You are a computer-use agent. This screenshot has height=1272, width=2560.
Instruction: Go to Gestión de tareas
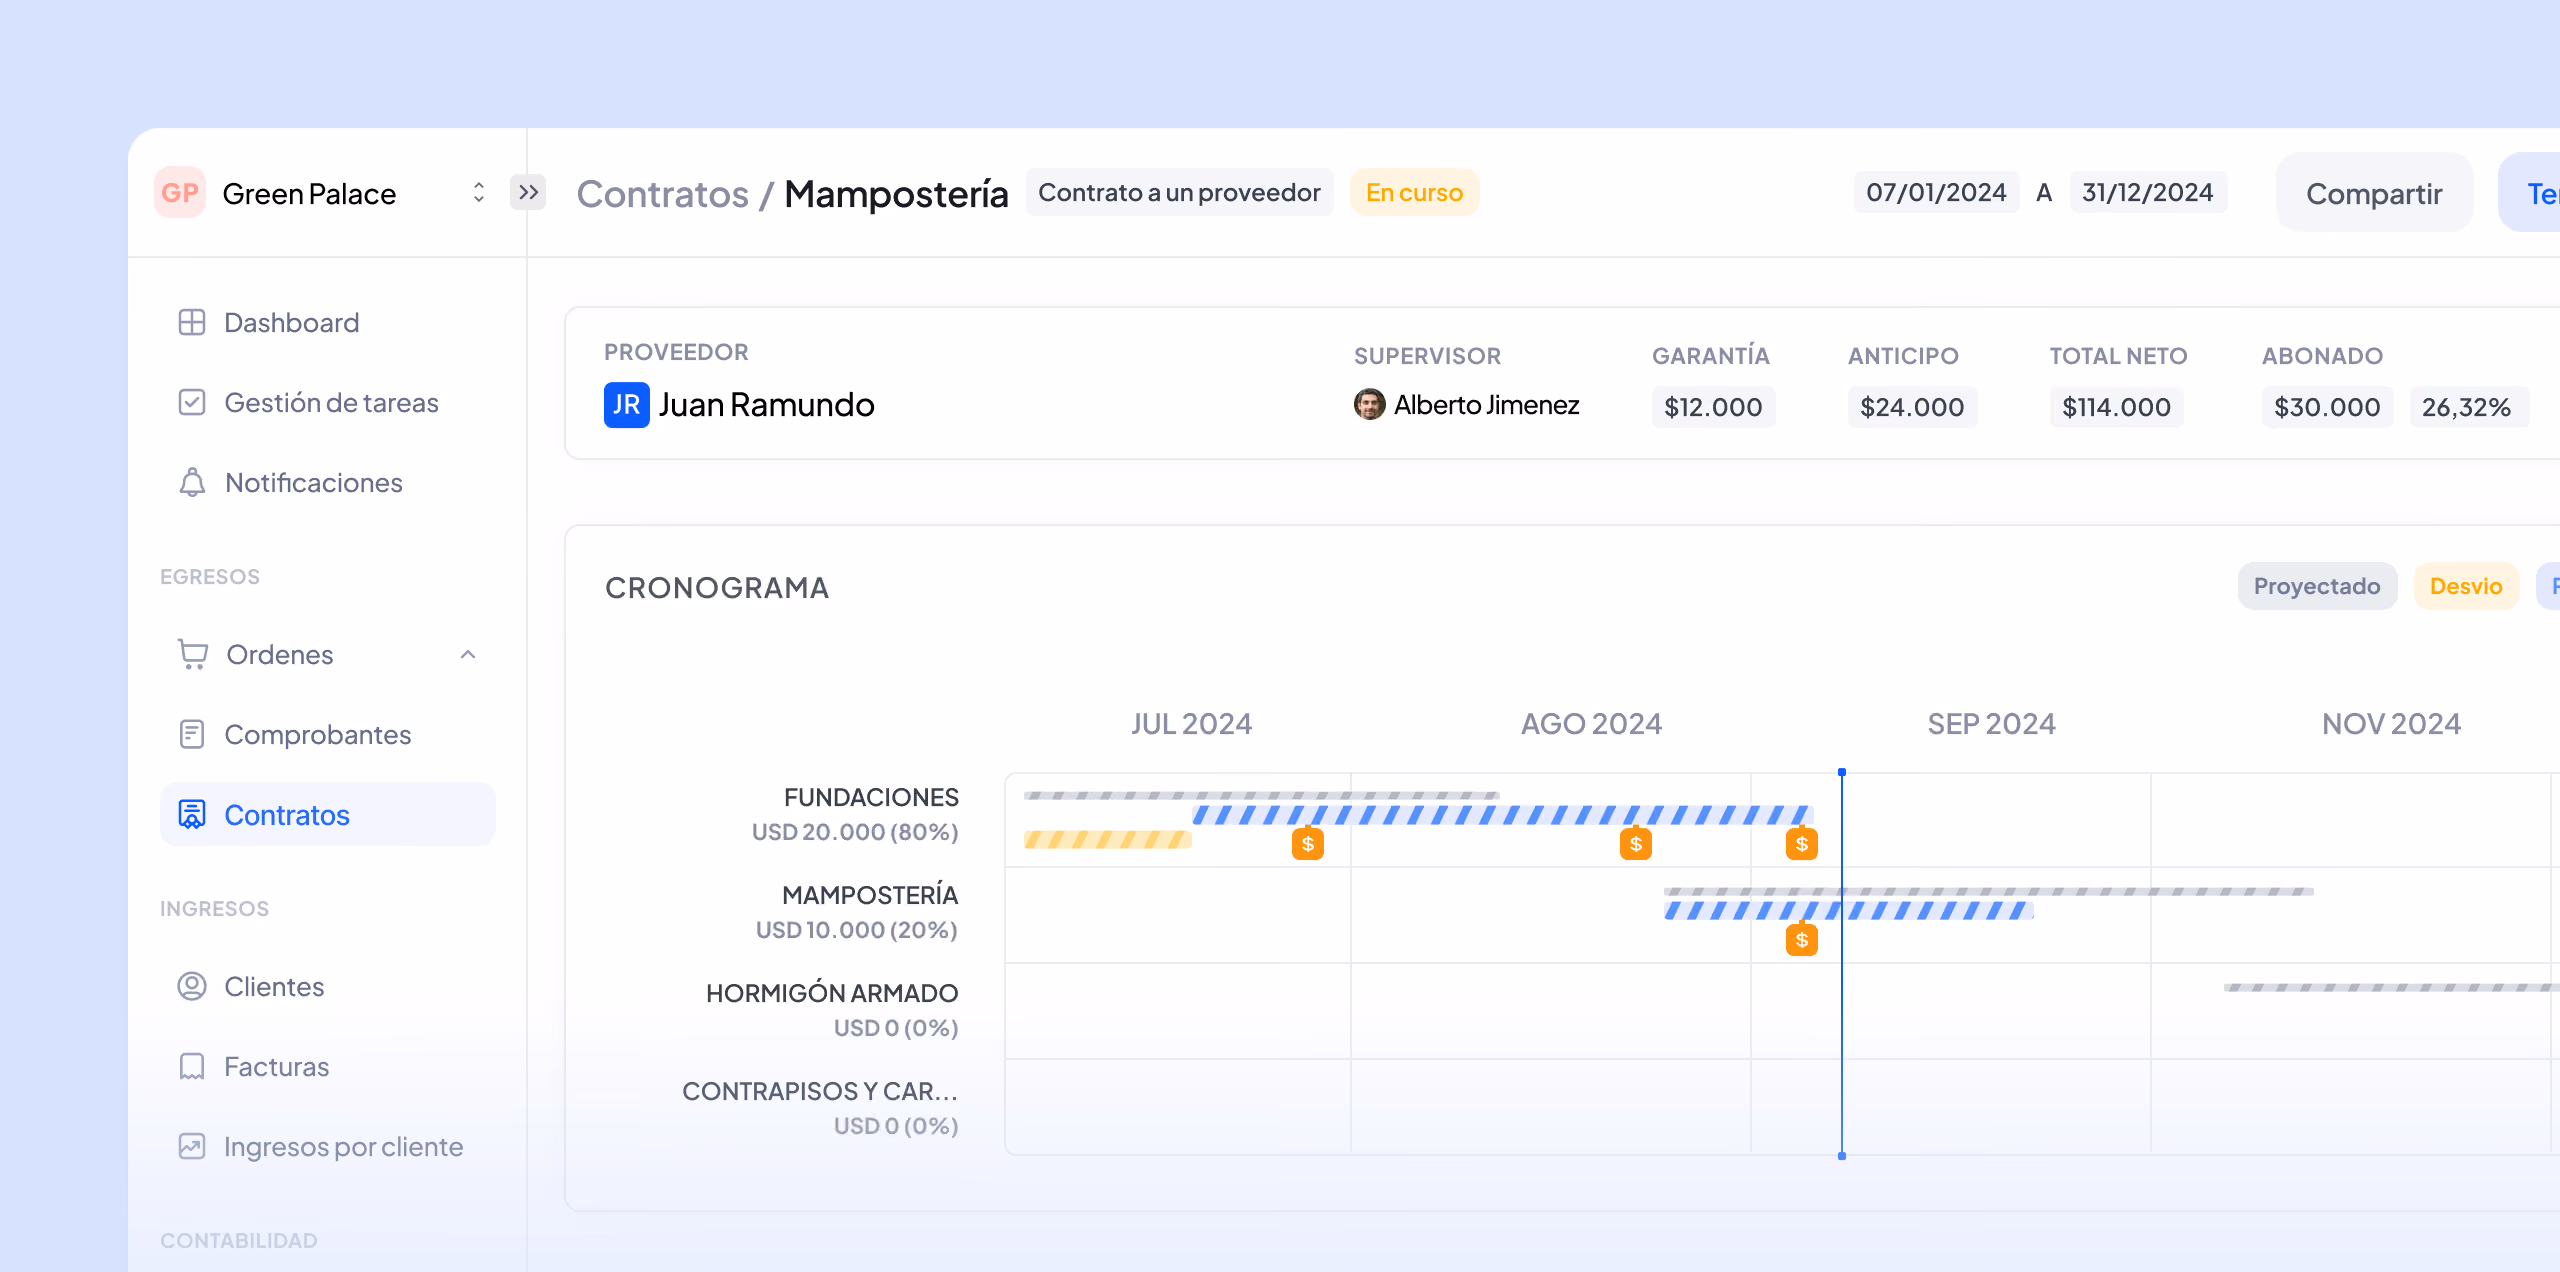pyautogui.click(x=331, y=402)
